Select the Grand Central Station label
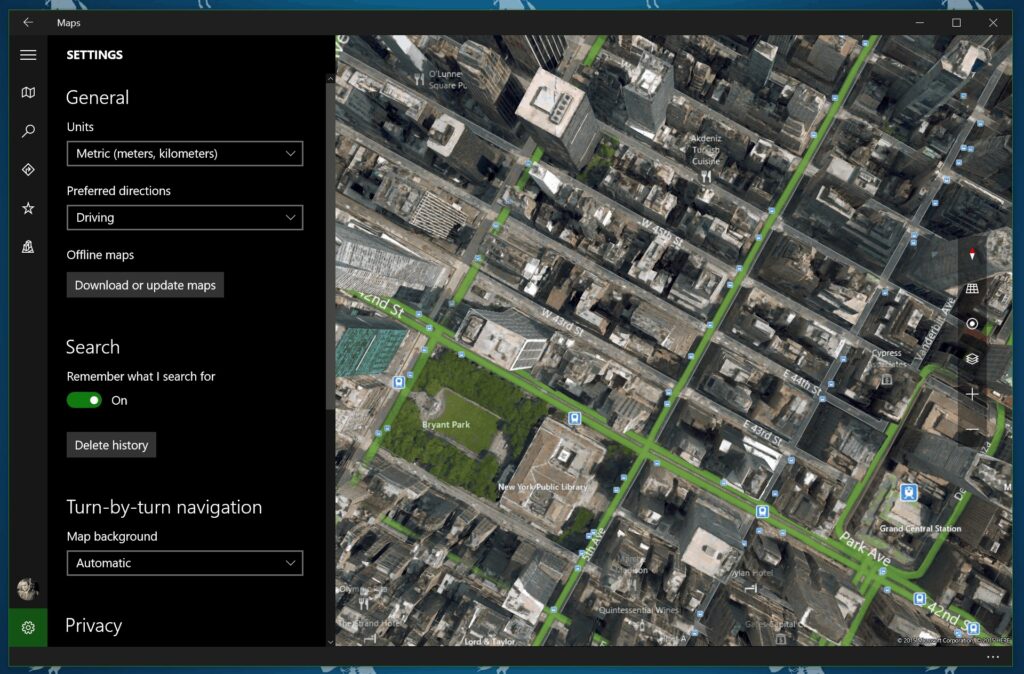1024x674 pixels. tap(920, 528)
